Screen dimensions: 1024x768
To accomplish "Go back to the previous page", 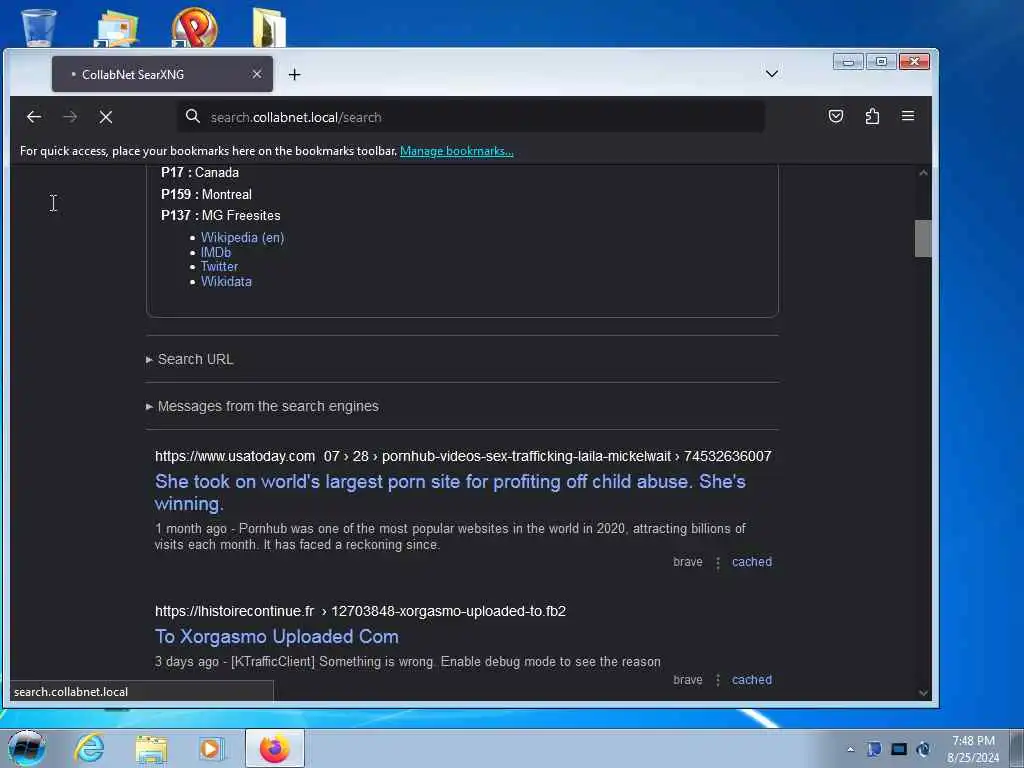I will (x=34, y=117).
